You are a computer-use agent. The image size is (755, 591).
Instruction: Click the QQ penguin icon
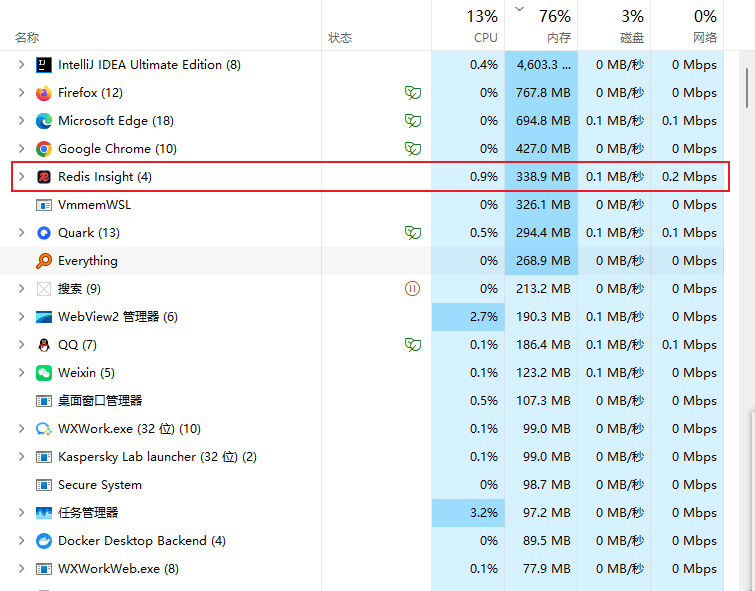point(44,345)
